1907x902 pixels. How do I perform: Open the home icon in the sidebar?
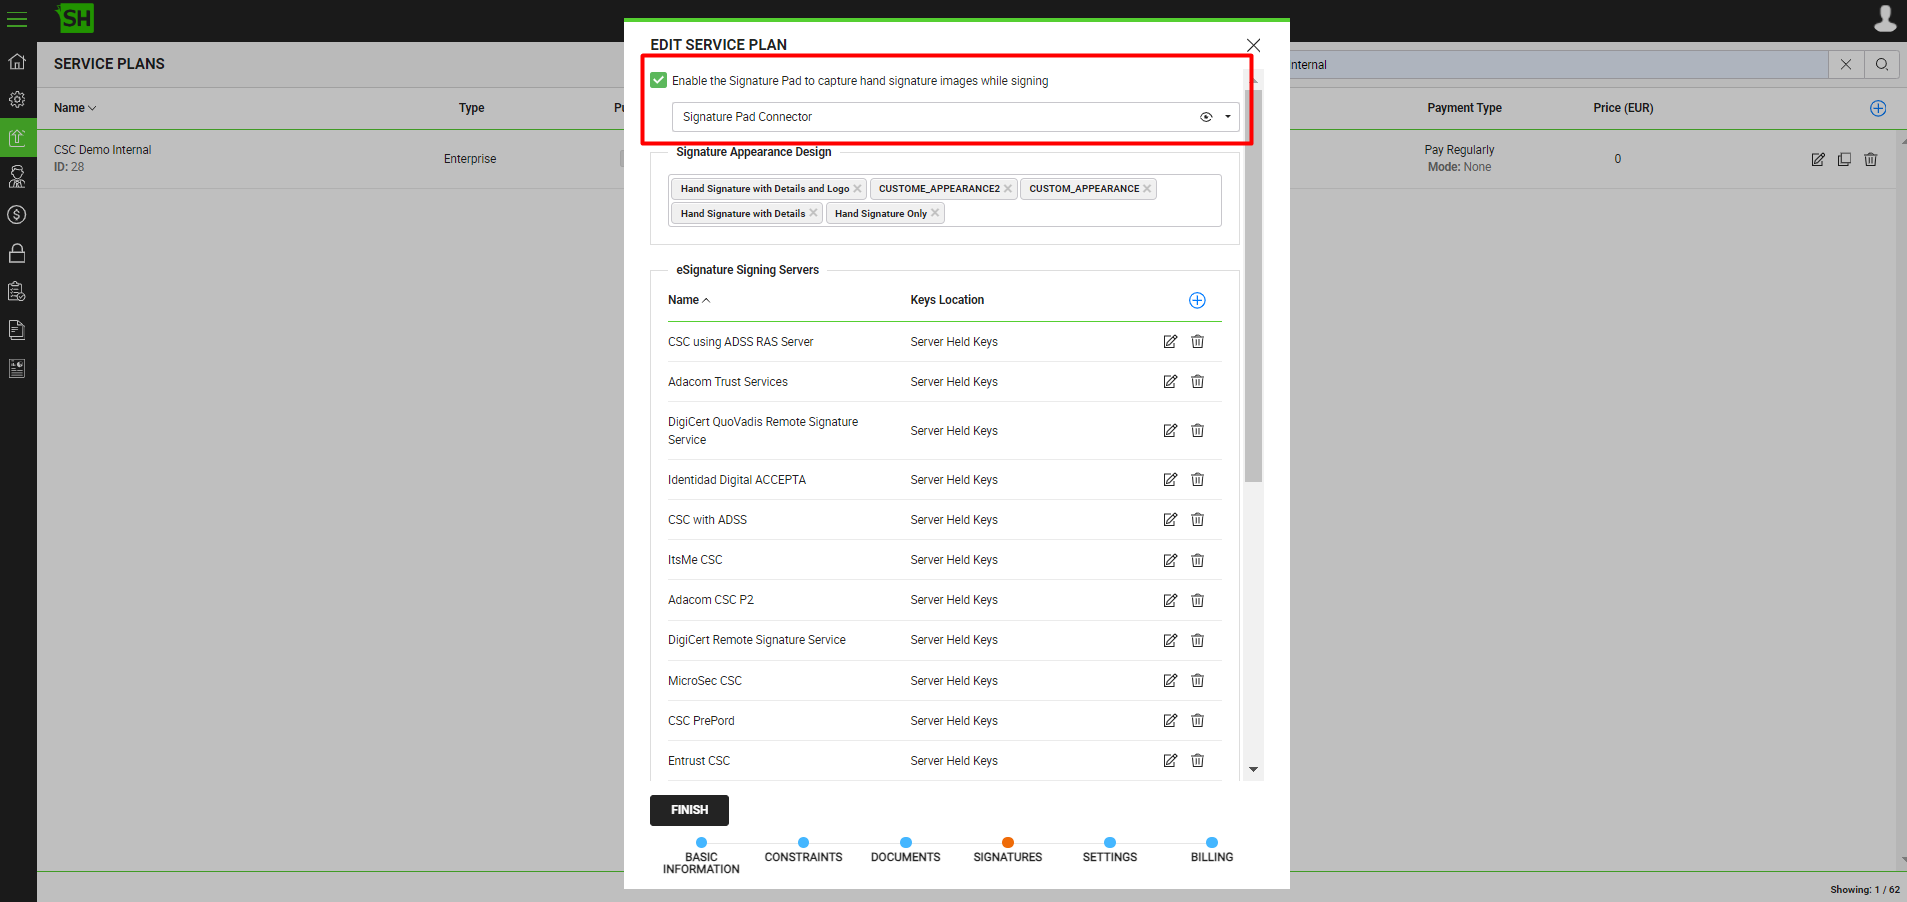pos(17,62)
